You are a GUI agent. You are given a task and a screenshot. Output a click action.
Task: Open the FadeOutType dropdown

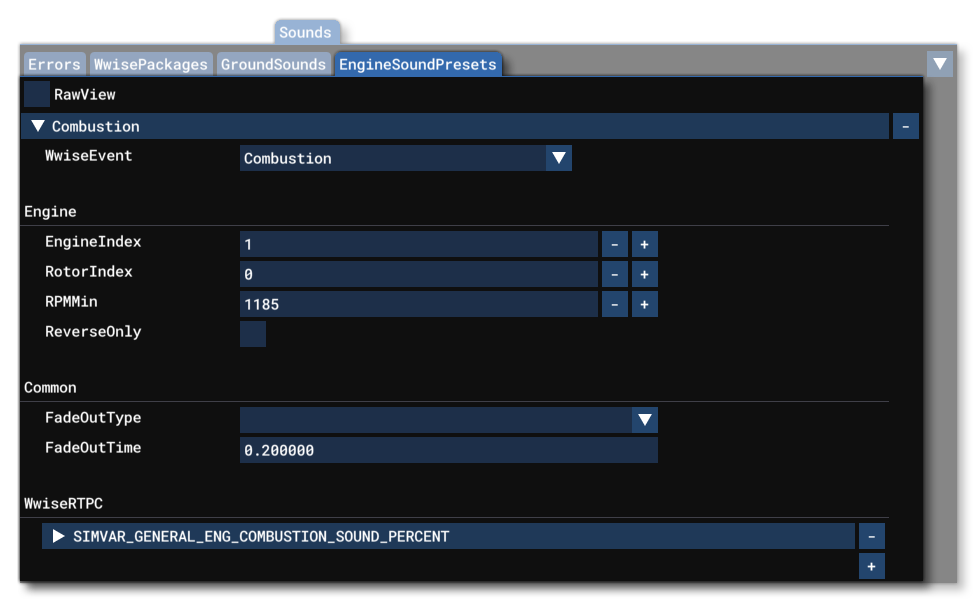tap(645, 420)
